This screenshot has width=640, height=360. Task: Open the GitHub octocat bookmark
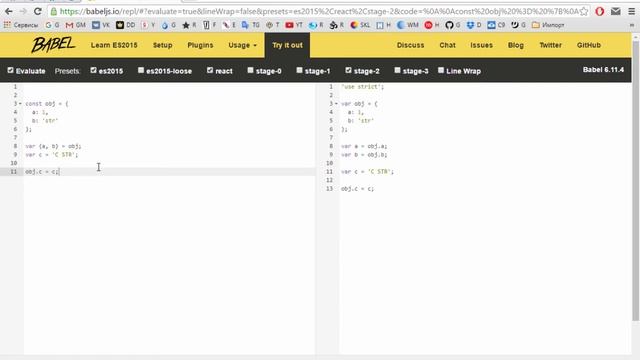coord(453,25)
